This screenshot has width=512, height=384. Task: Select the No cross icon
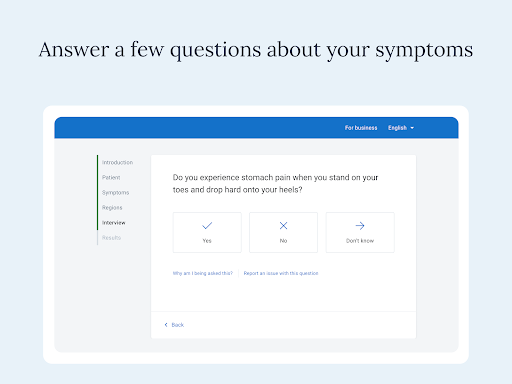(x=283, y=226)
